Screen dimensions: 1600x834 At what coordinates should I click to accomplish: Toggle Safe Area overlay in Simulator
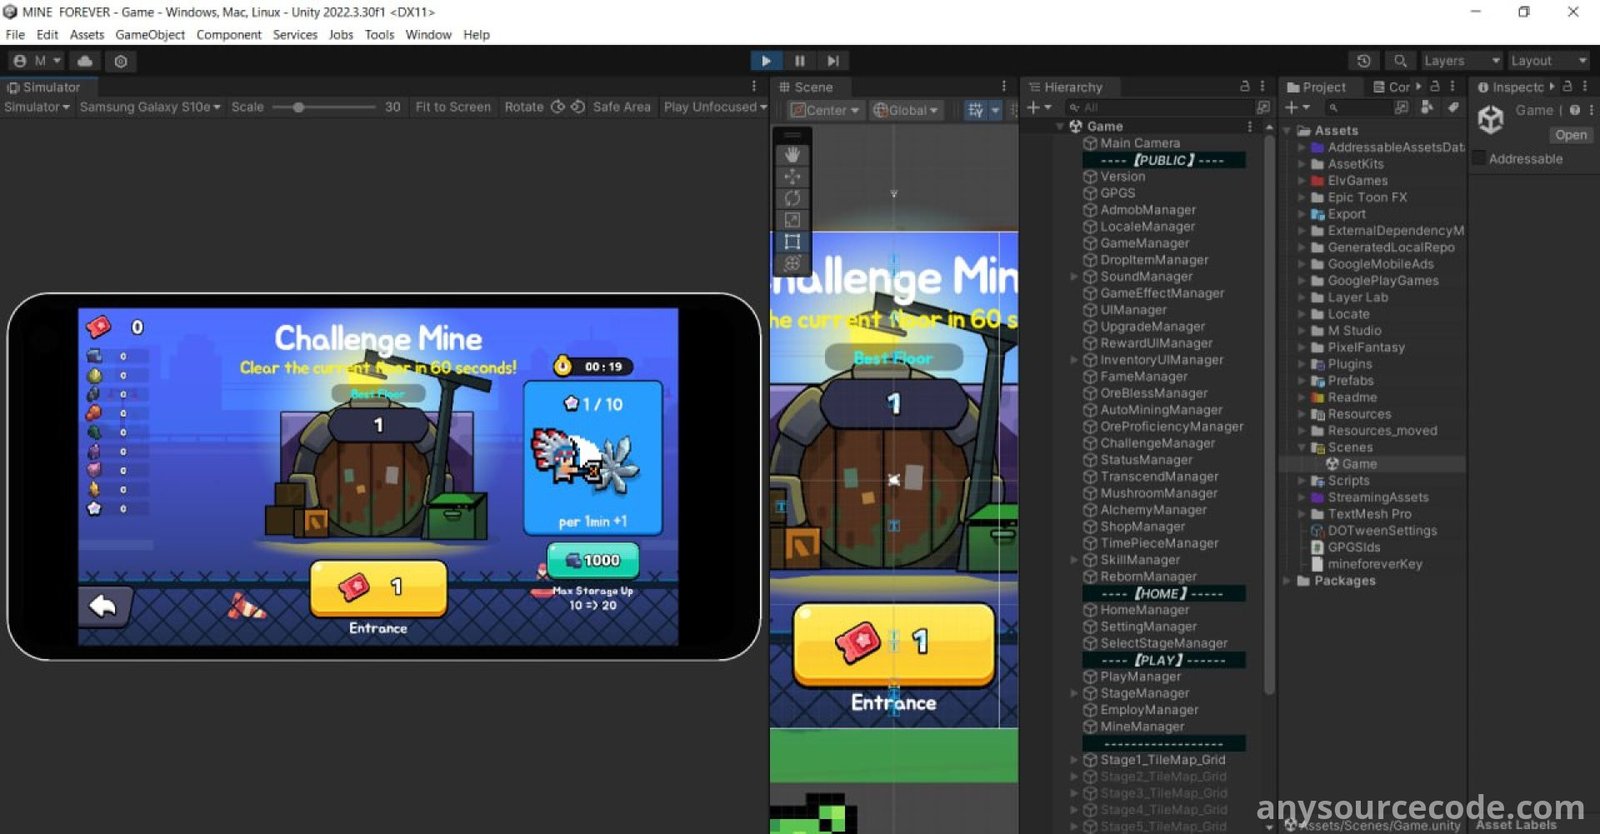(621, 107)
